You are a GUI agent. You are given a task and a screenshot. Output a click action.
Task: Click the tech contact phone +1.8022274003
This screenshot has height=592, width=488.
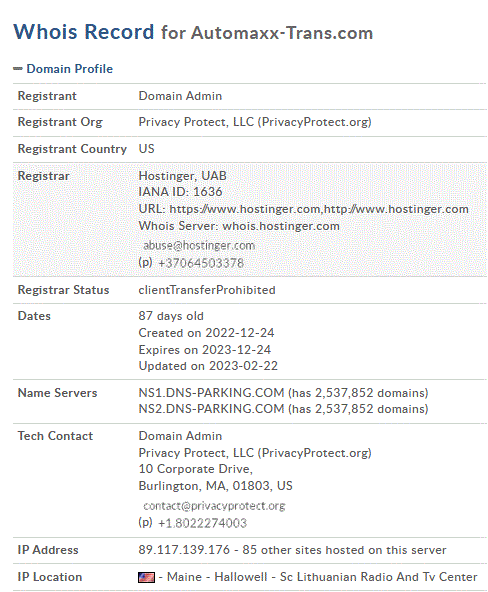(202, 523)
